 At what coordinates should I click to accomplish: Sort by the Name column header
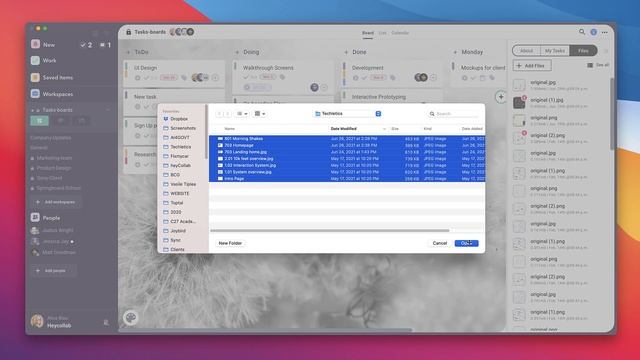point(230,129)
